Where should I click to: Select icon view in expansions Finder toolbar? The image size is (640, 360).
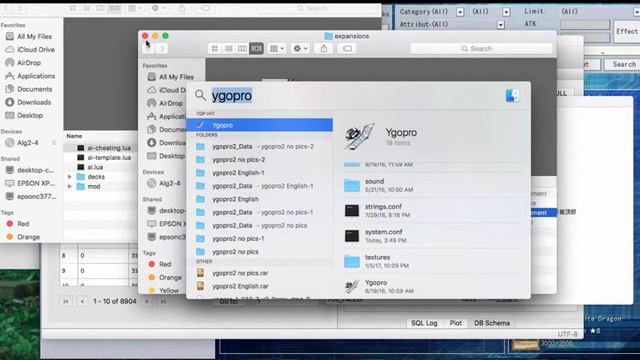(x=215, y=49)
